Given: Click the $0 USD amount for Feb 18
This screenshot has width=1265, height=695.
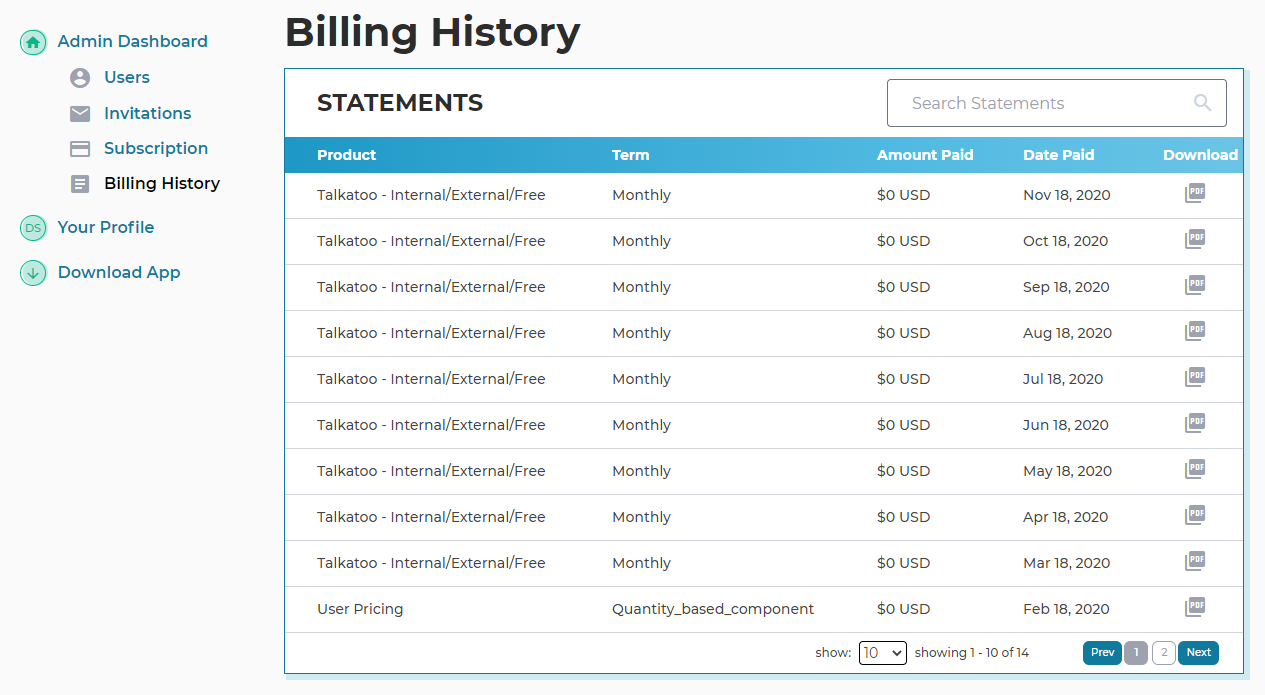Looking at the screenshot, I should [x=904, y=609].
